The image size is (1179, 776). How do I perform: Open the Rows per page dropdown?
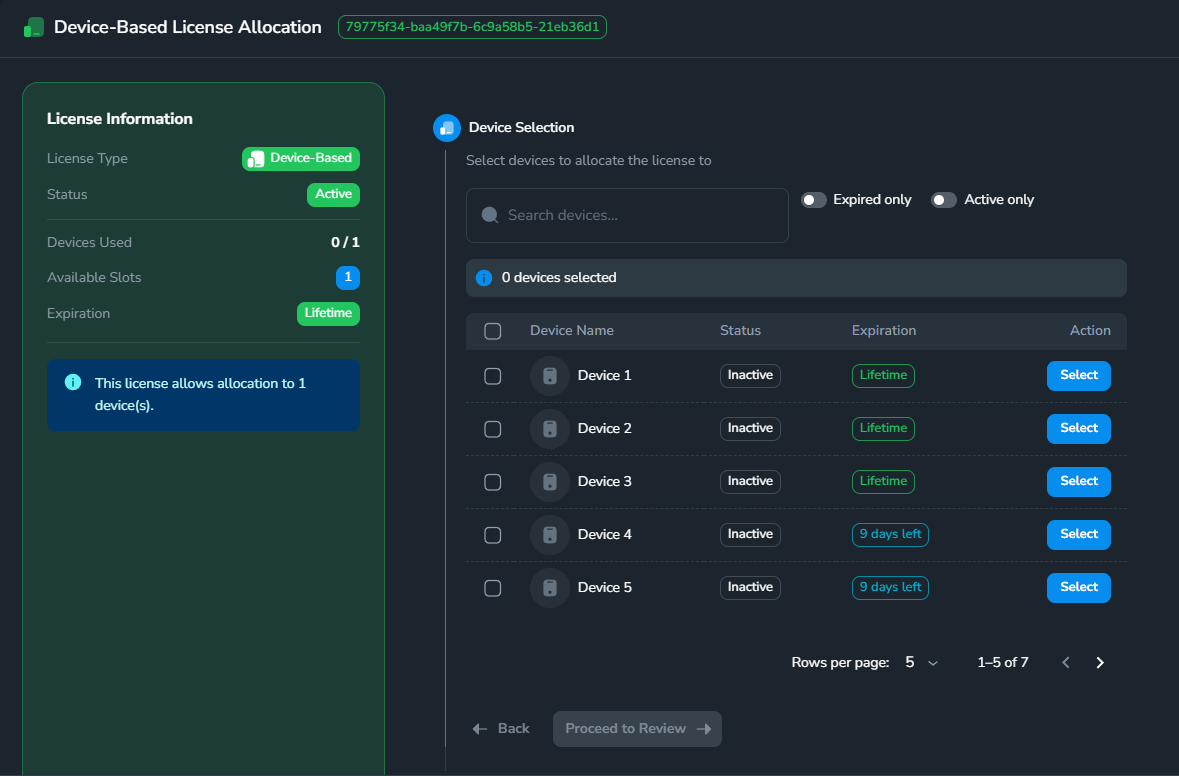click(x=921, y=662)
